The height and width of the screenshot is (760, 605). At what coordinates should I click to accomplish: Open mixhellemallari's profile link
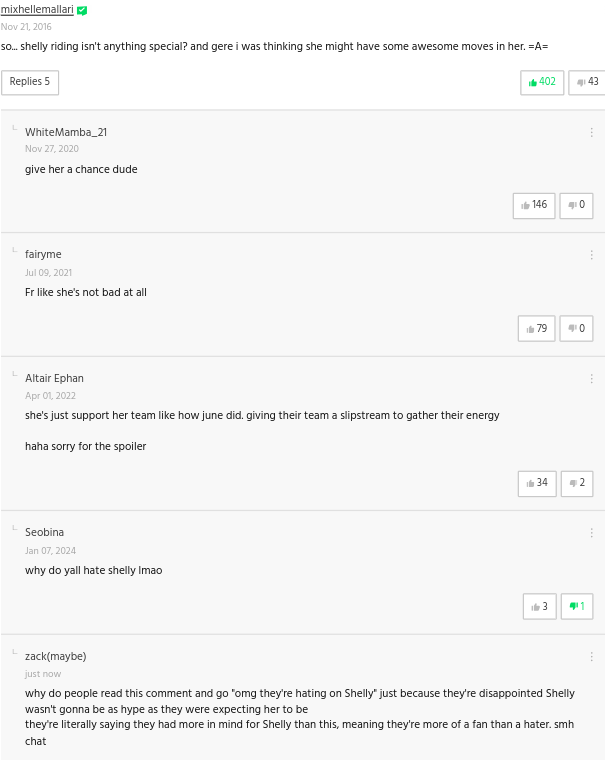[37, 9]
